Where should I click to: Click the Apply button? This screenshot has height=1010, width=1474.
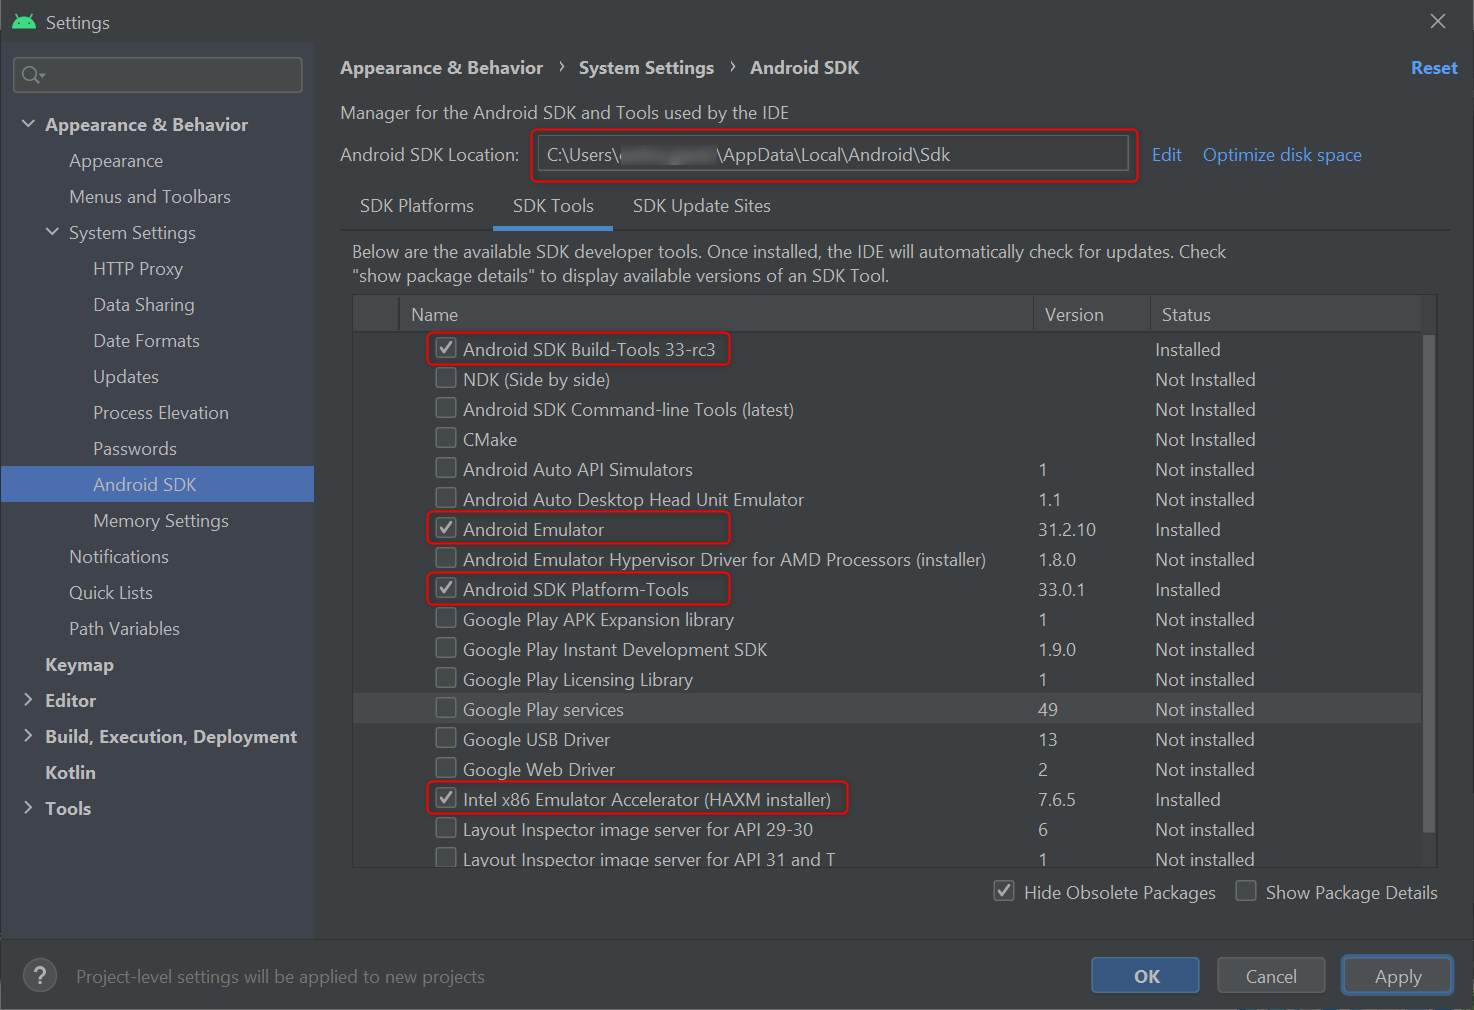pos(1397,976)
